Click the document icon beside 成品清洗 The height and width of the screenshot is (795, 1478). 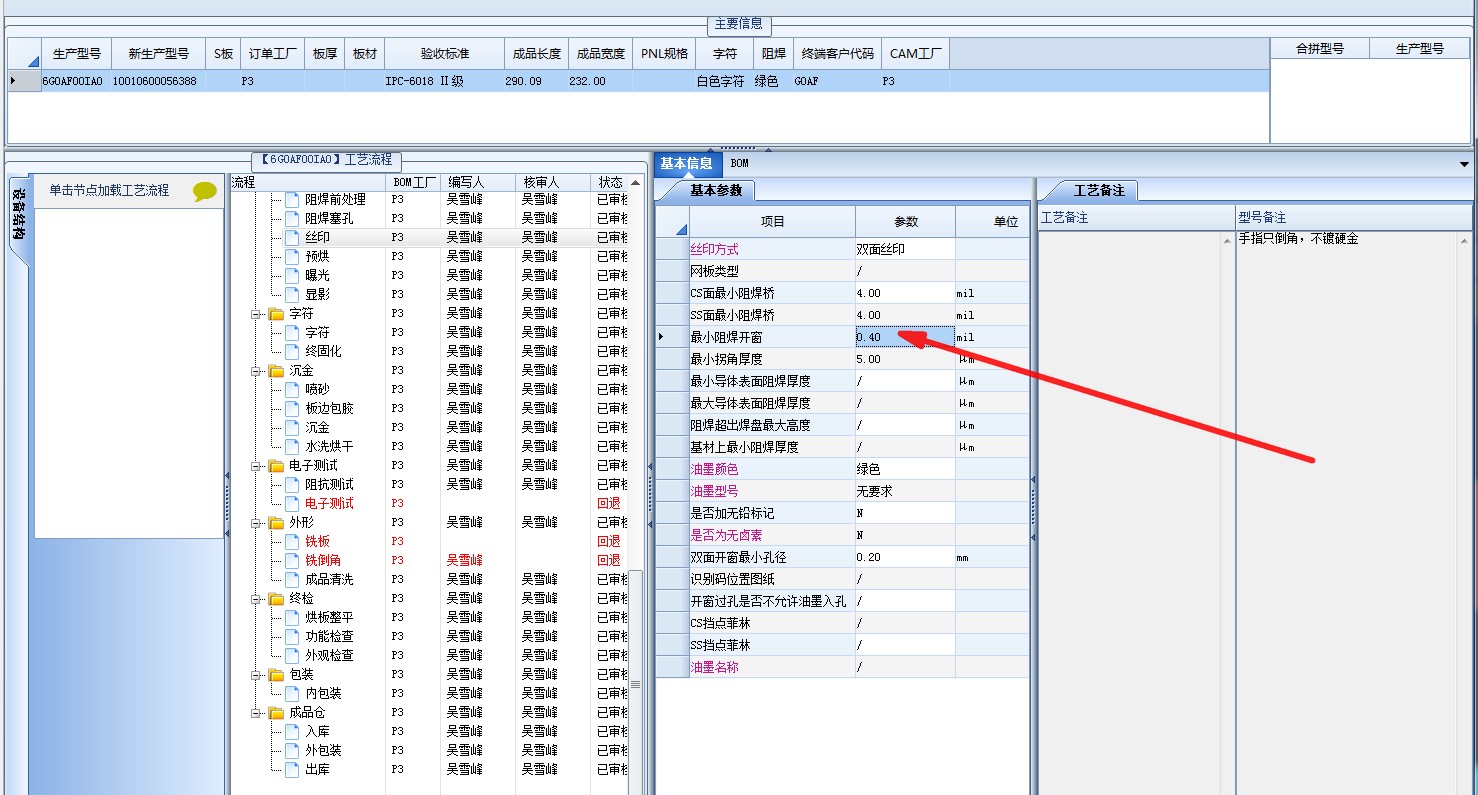pyautogui.click(x=292, y=579)
